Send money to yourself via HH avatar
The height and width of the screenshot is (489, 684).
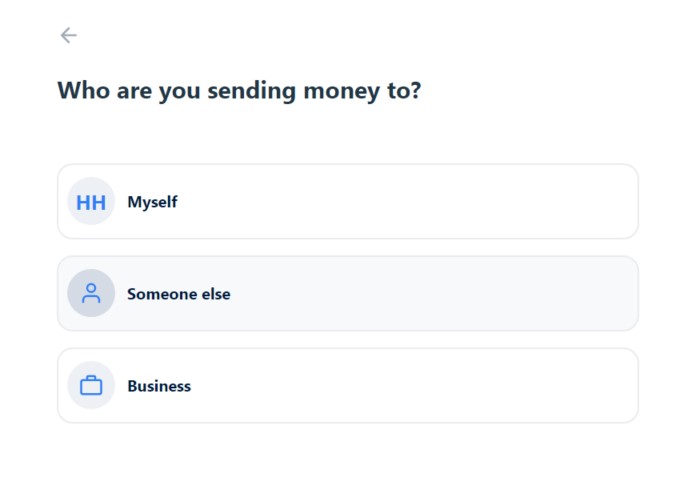(x=91, y=201)
